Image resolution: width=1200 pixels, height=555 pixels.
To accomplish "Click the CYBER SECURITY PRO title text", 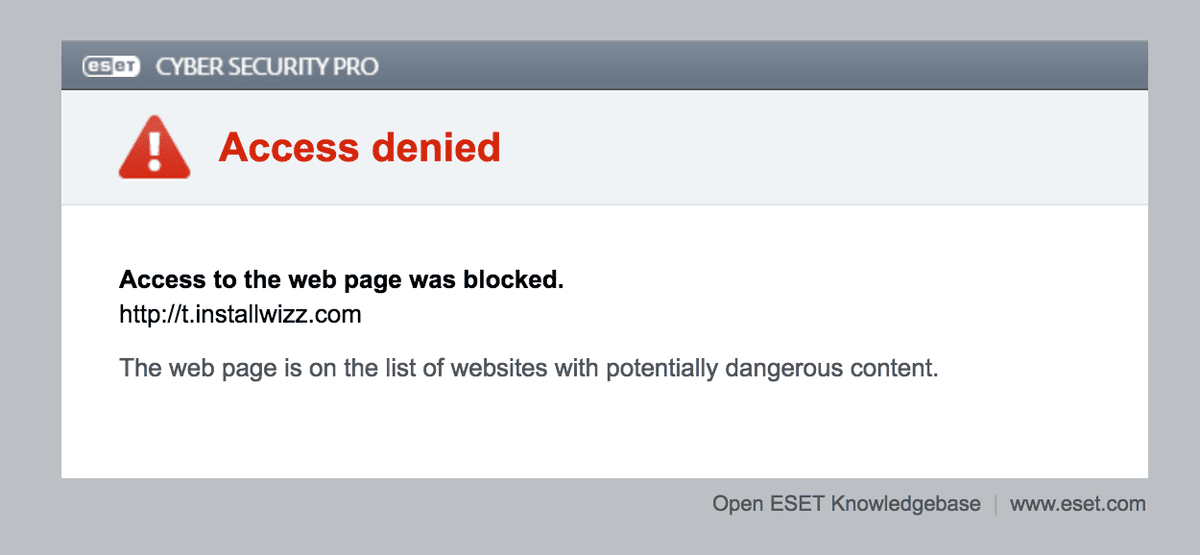I will click(267, 67).
